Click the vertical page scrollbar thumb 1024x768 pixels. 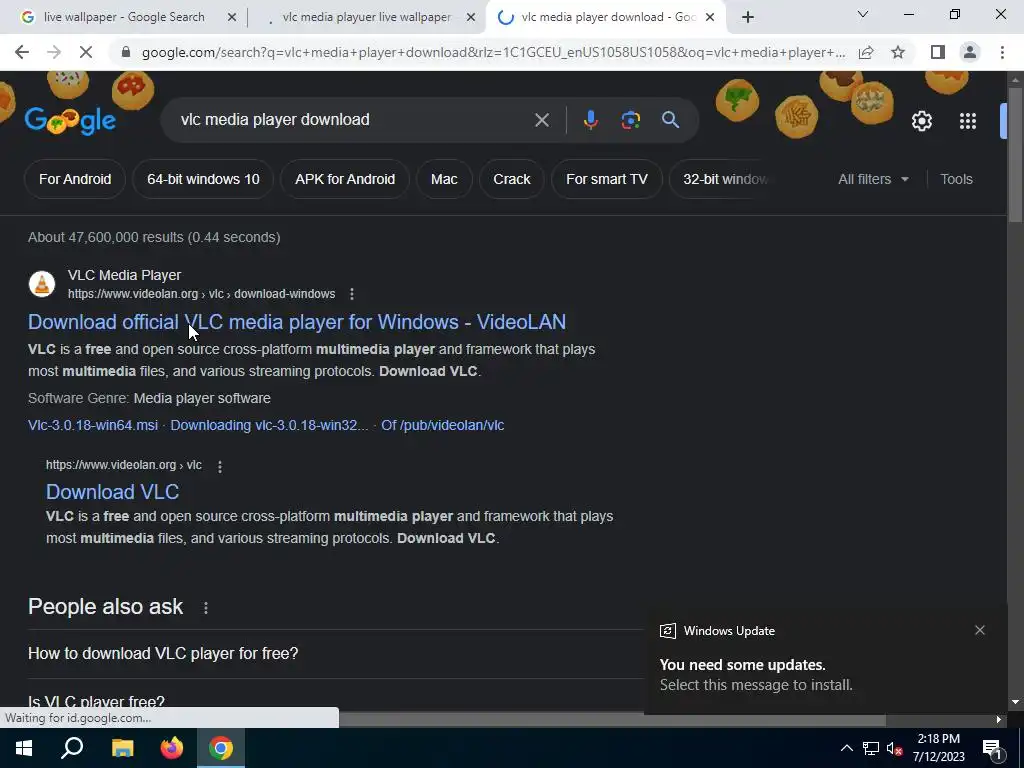[x=1015, y=153]
